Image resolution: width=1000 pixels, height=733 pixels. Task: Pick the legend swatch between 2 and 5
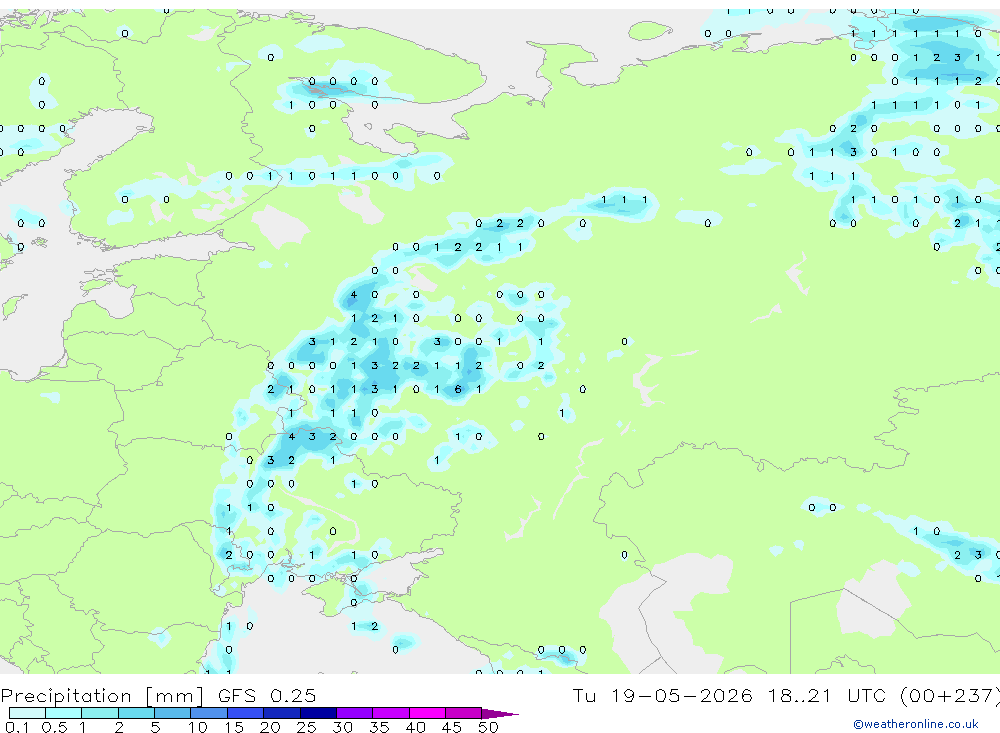tap(136, 713)
